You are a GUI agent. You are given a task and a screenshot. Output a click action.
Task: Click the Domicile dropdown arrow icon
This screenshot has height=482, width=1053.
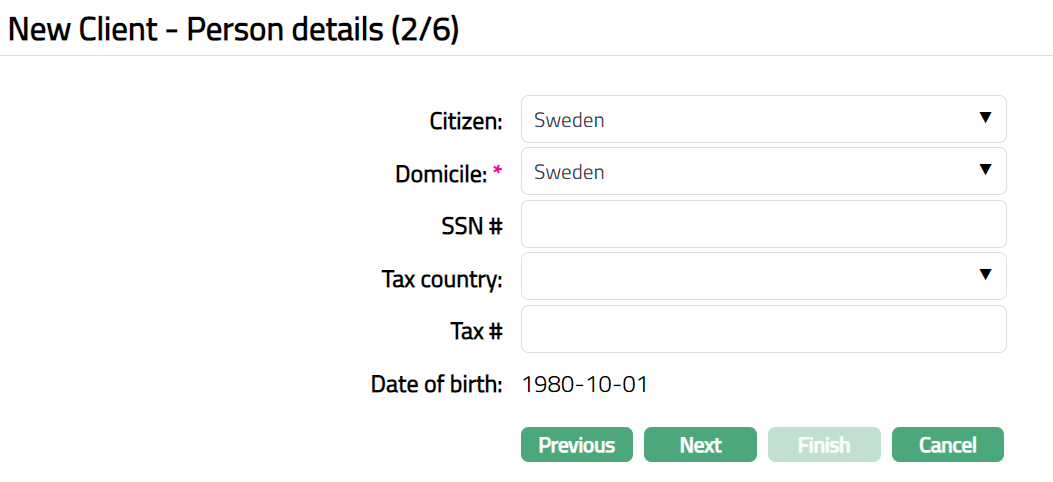click(x=985, y=171)
